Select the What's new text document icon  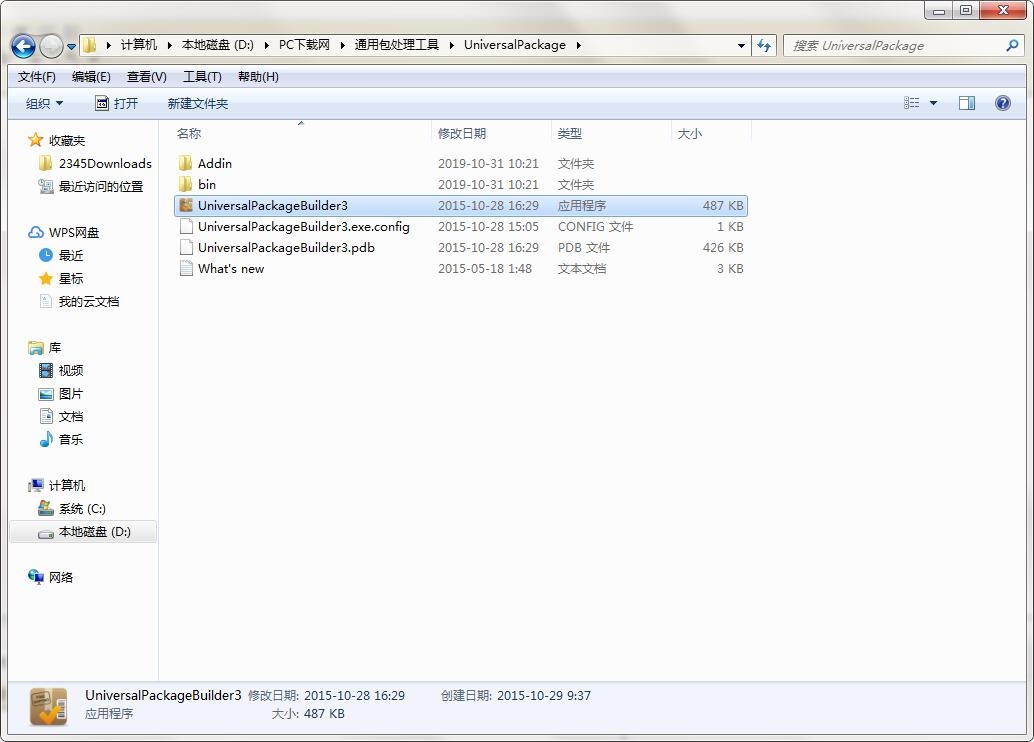tap(186, 268)
